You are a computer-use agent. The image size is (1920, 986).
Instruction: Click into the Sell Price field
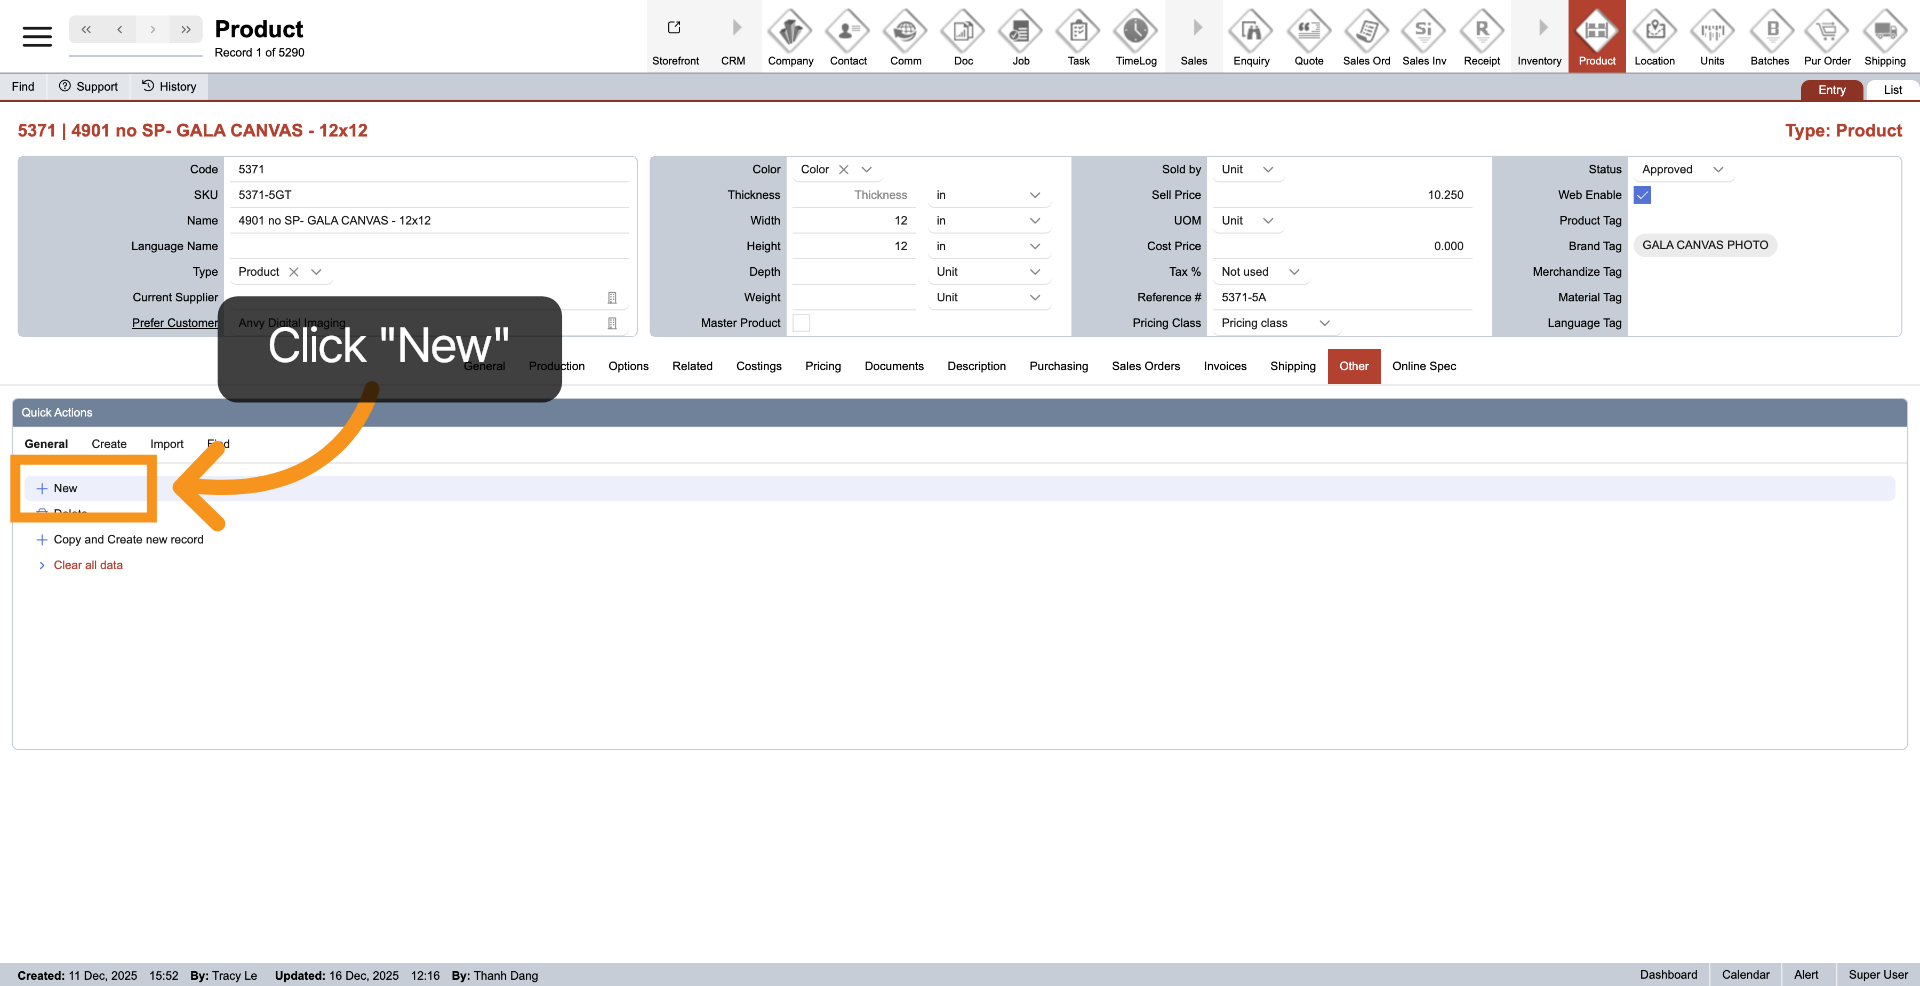(x=1340, y=195)
